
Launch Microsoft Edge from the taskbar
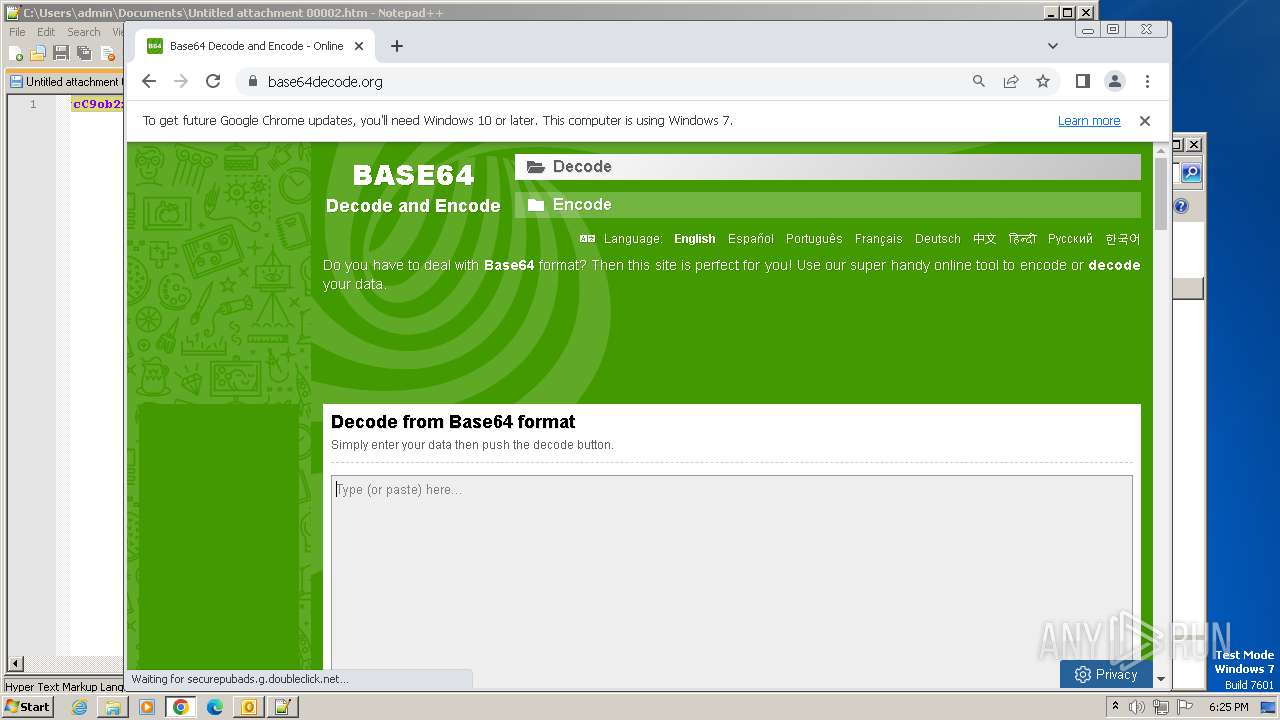click(215, 707)
